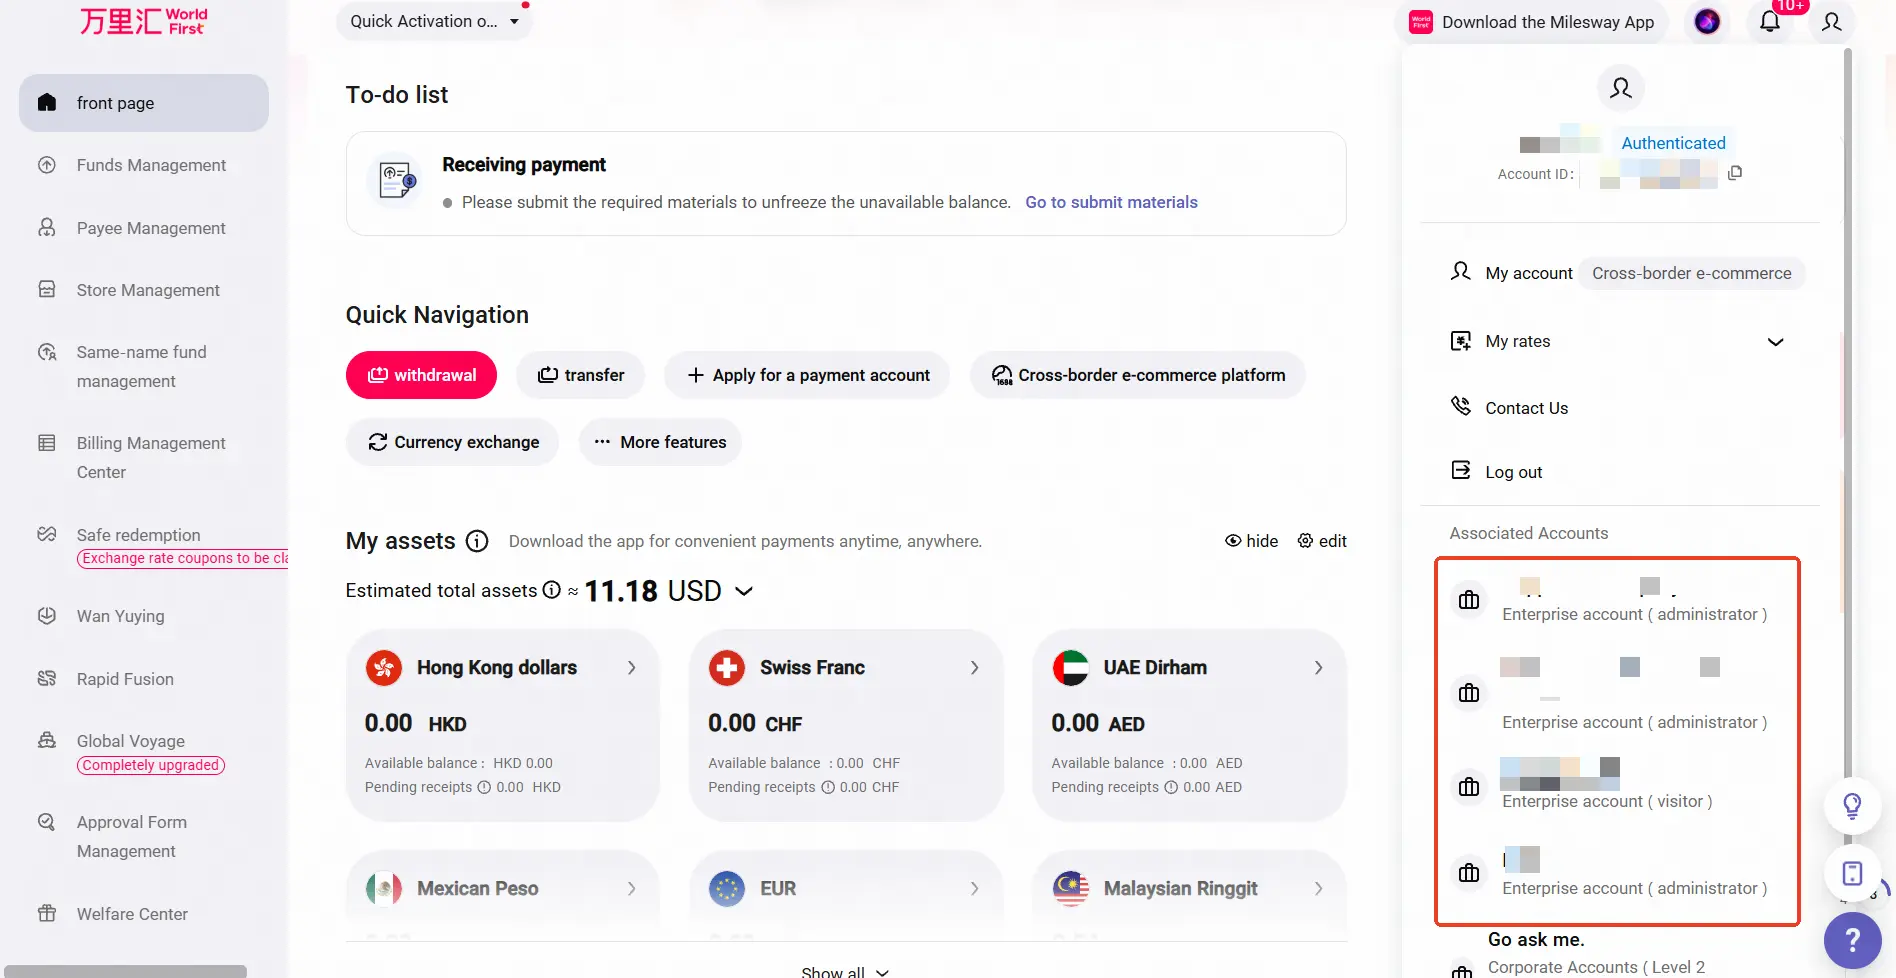The width and height of the screenshot is (1896, 978).
Task: Open the round purple avatar icon
Action: pos(1707,22)
